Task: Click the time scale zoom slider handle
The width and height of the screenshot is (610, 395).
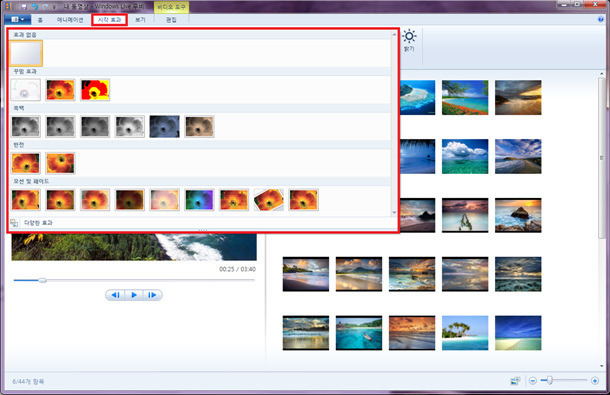Action: point(550,380)
